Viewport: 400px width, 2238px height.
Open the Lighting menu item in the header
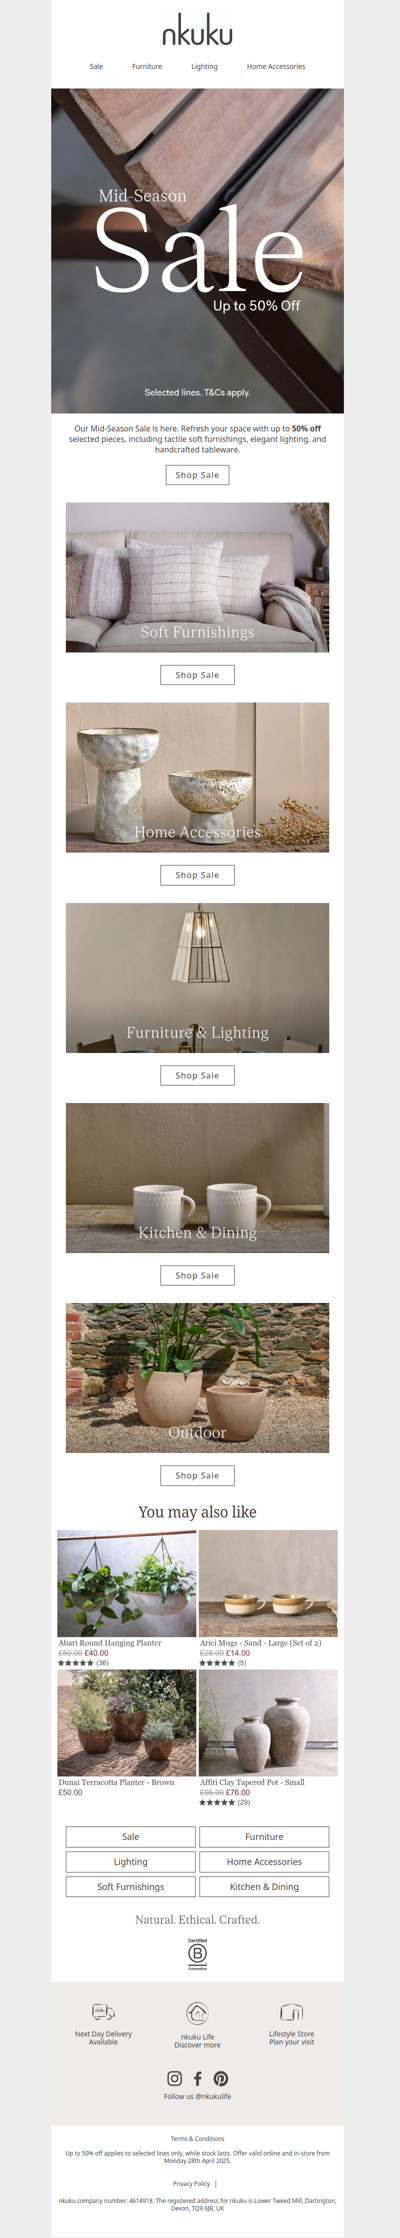click(204, 66)
